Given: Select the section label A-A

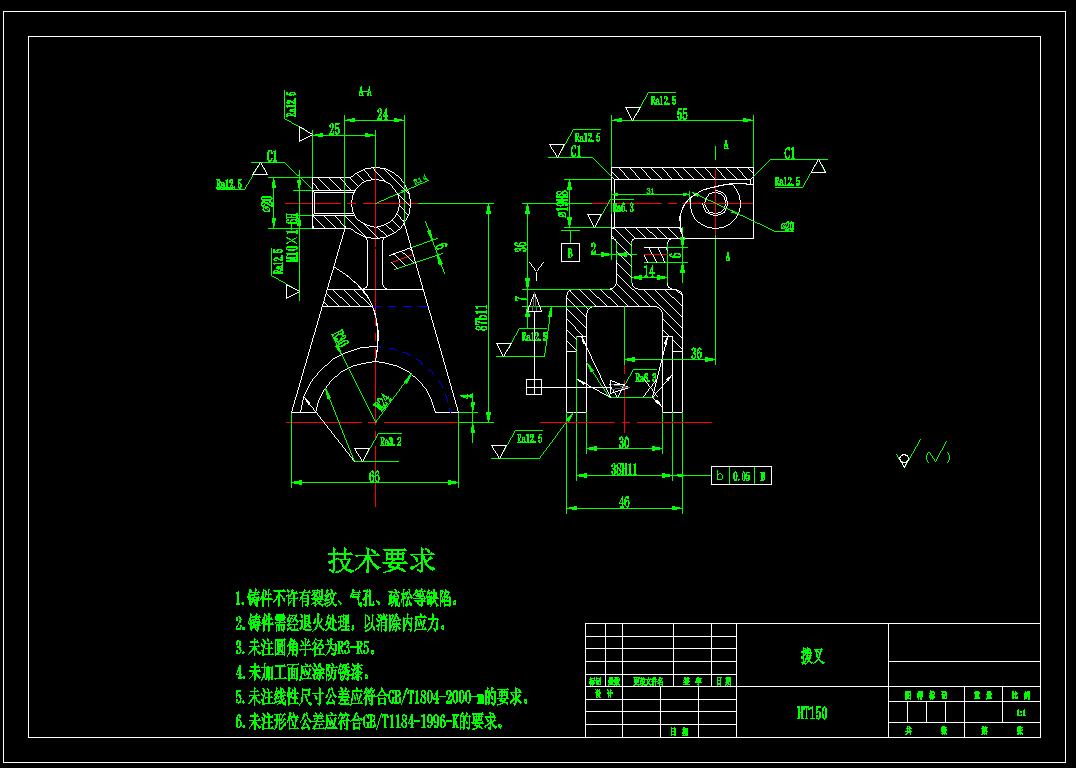Looking at the screenshot, I should click(365, 91).
